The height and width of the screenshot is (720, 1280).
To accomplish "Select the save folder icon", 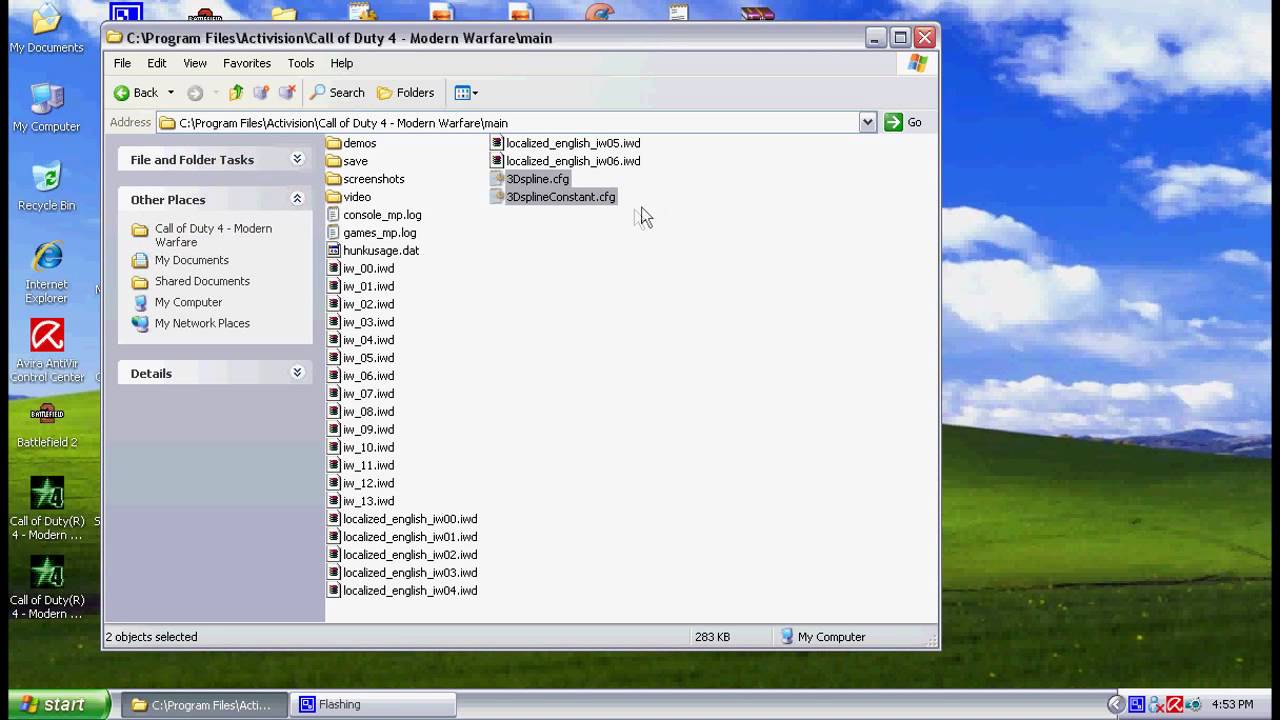I will pyautogui.click(x=334, y=161).
